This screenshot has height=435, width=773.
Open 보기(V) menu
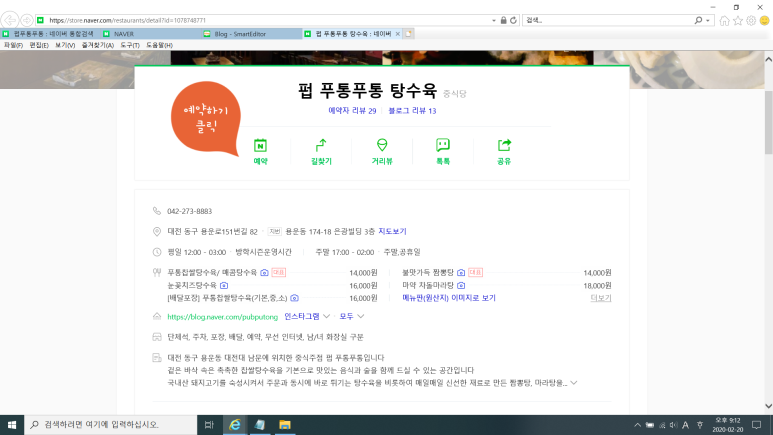(x=65, y=45)
